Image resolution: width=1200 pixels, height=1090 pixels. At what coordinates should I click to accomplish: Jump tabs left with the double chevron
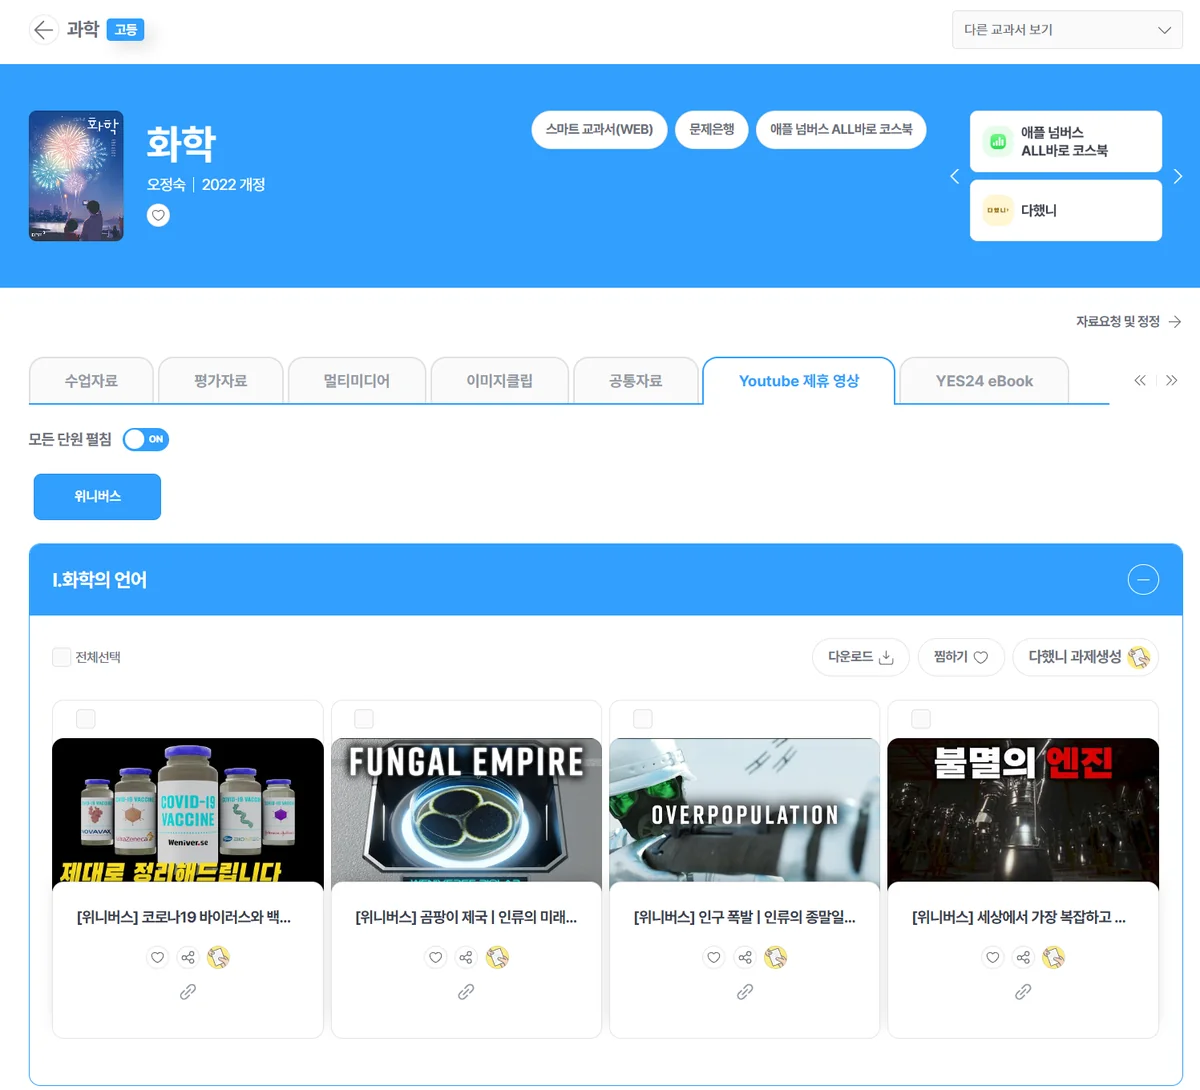point(1140,380)
